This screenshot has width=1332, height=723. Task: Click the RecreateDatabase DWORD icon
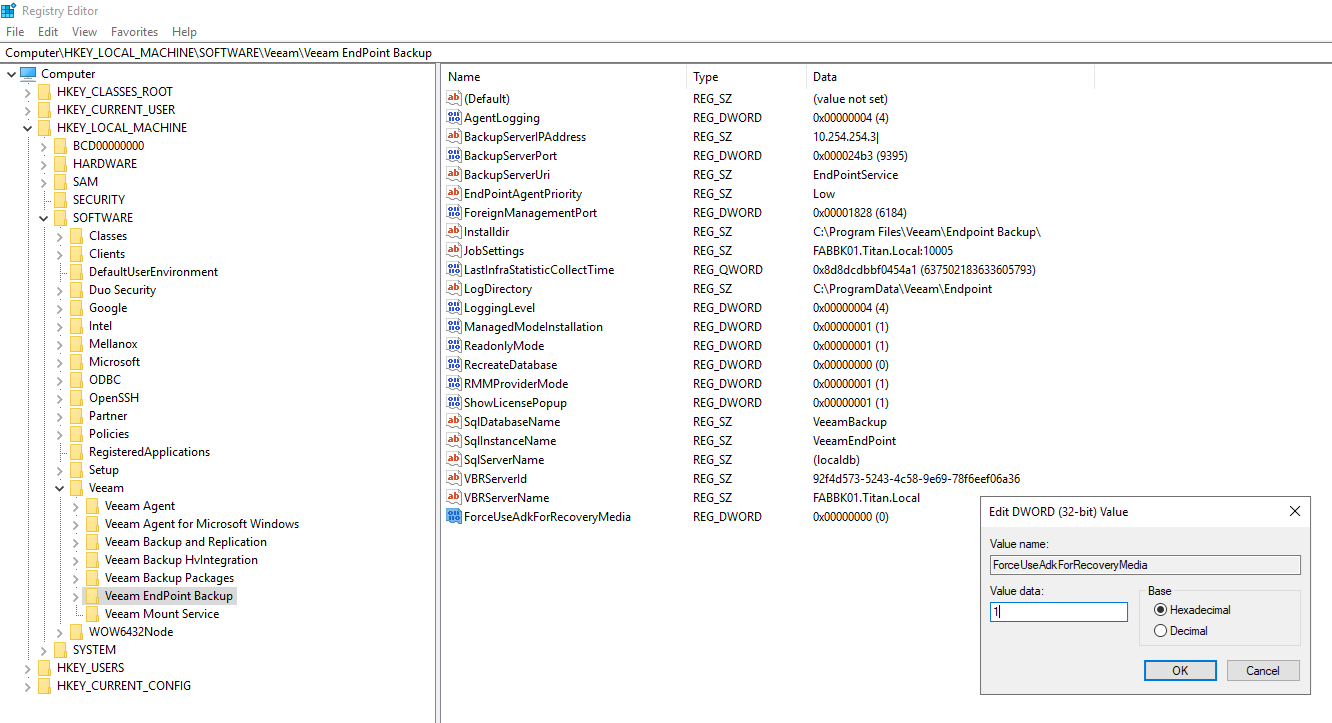(x=453, y=365)
